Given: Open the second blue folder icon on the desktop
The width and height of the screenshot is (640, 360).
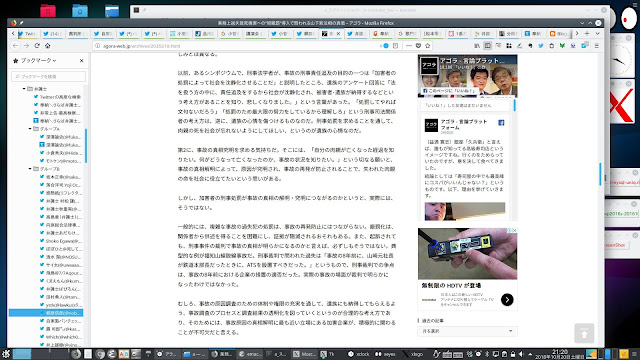Looking at the screenshot, I should pos(111,11).
